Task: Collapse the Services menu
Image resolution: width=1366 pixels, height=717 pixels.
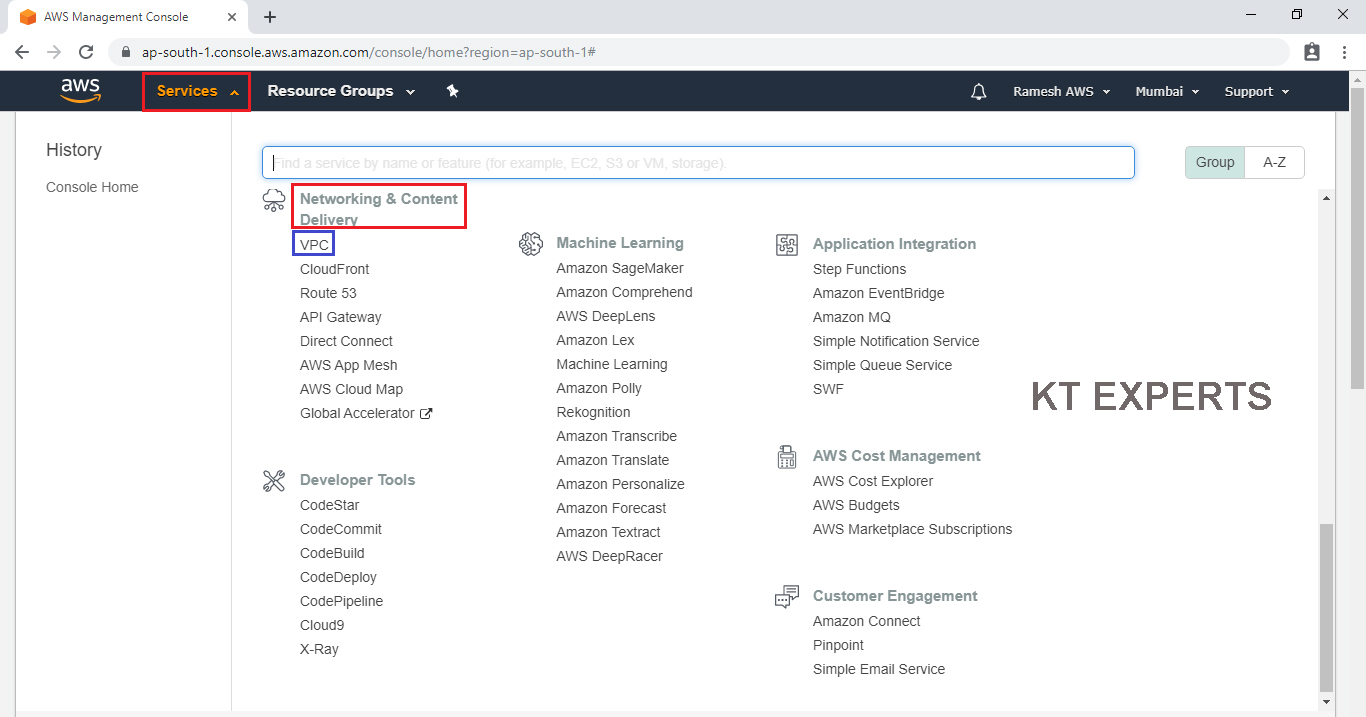Action: tap(197, 91)
